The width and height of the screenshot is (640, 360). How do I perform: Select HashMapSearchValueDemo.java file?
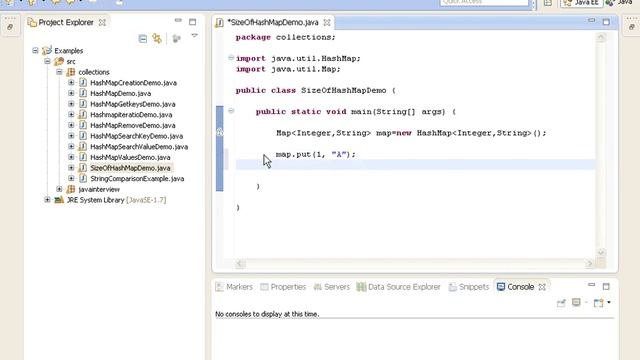point(139,147)
